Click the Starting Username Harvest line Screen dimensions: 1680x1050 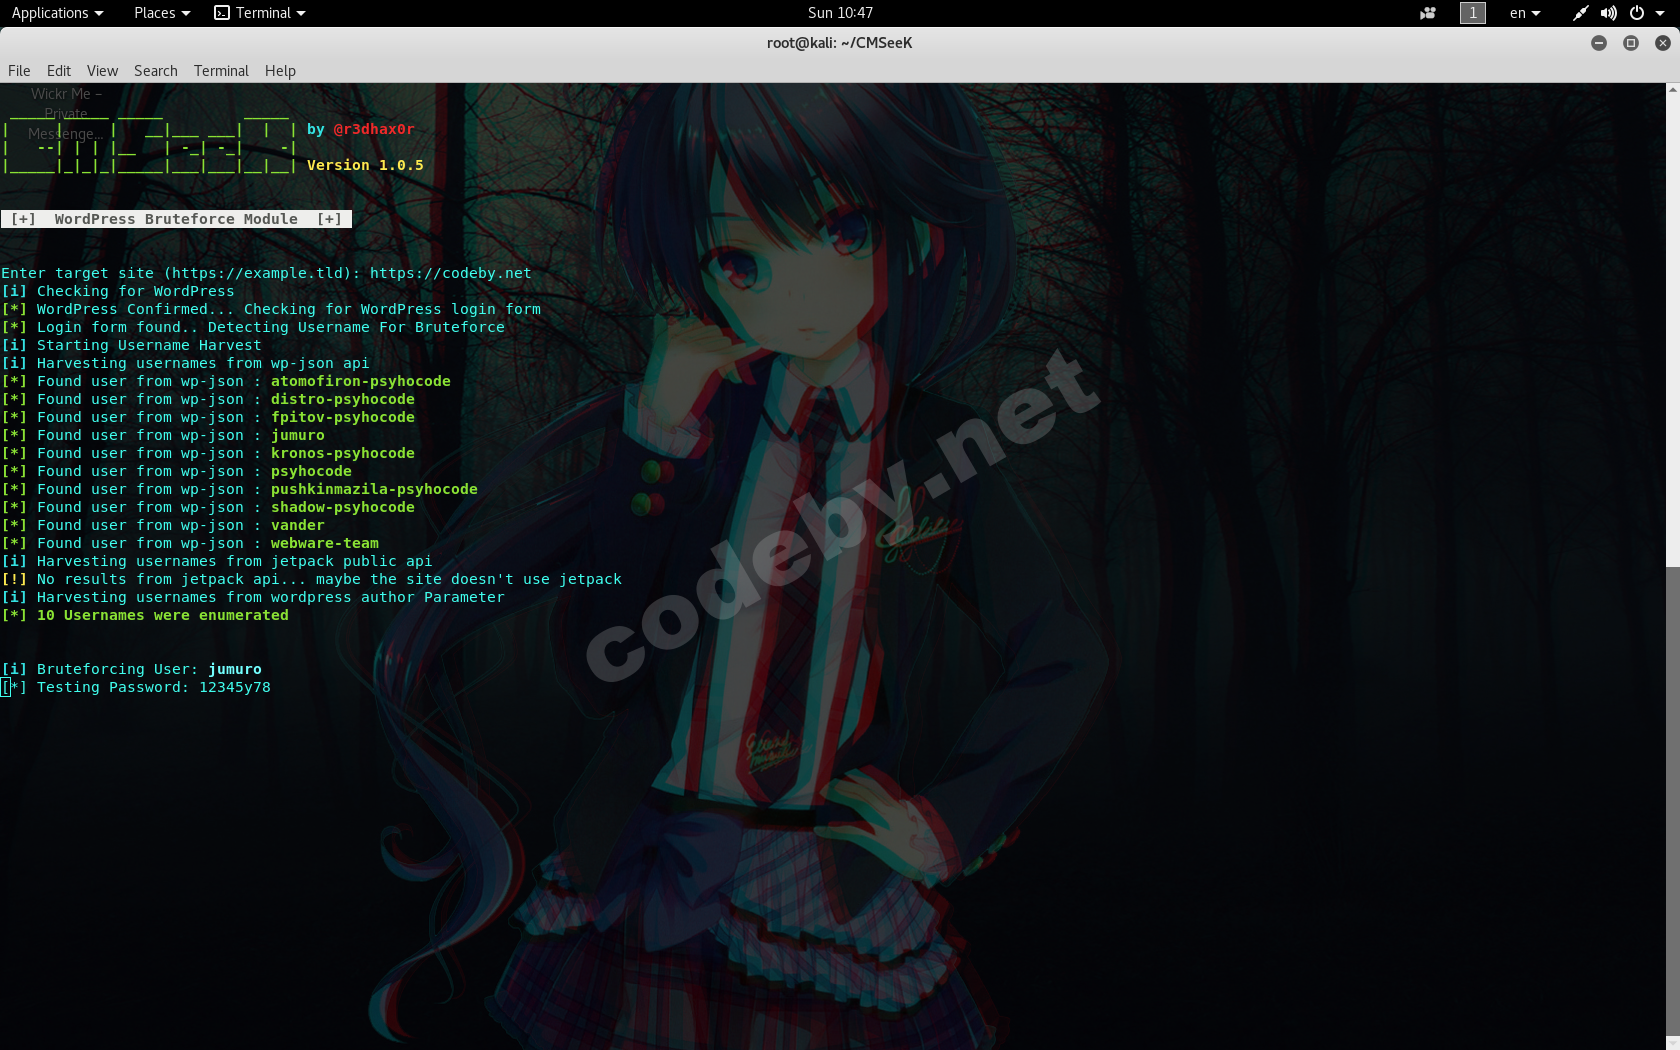click(131, 345)
